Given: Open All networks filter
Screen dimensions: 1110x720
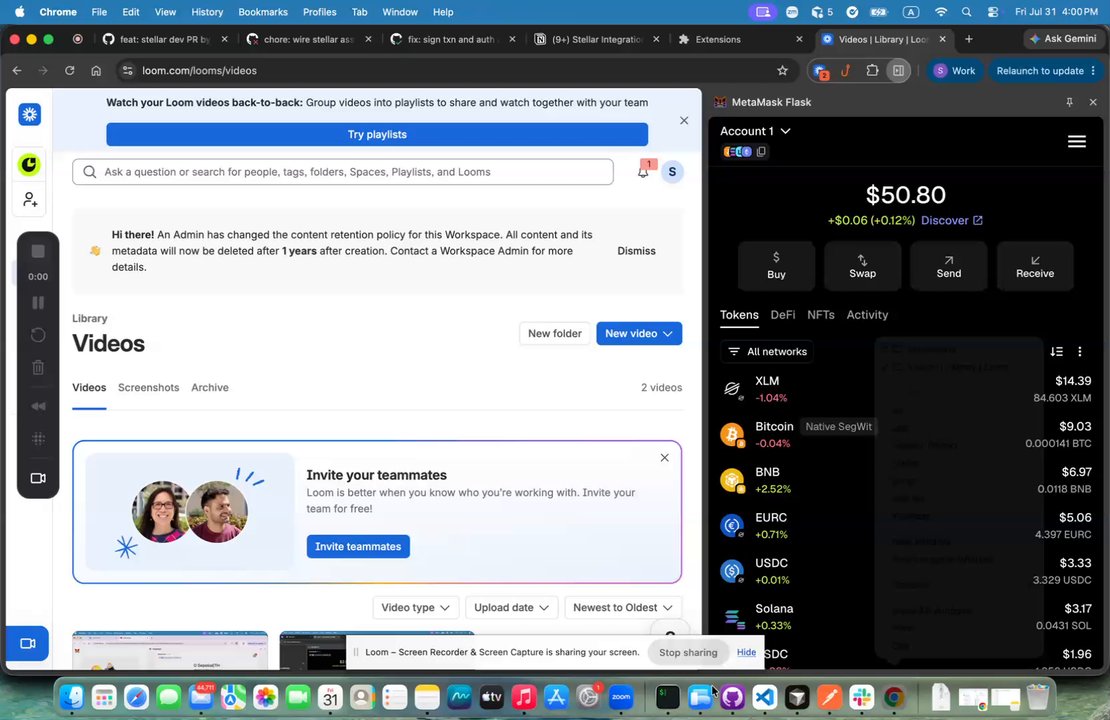Looking at the screenshot, I should click(x=767, y=352).
